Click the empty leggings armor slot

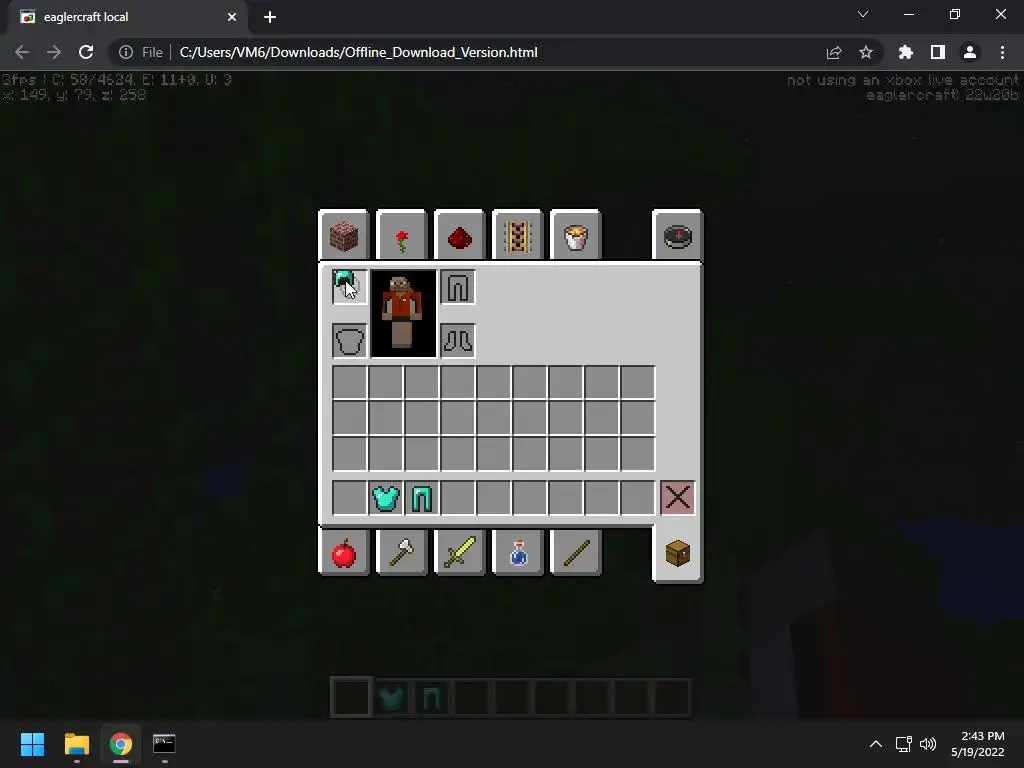point(458,287)
